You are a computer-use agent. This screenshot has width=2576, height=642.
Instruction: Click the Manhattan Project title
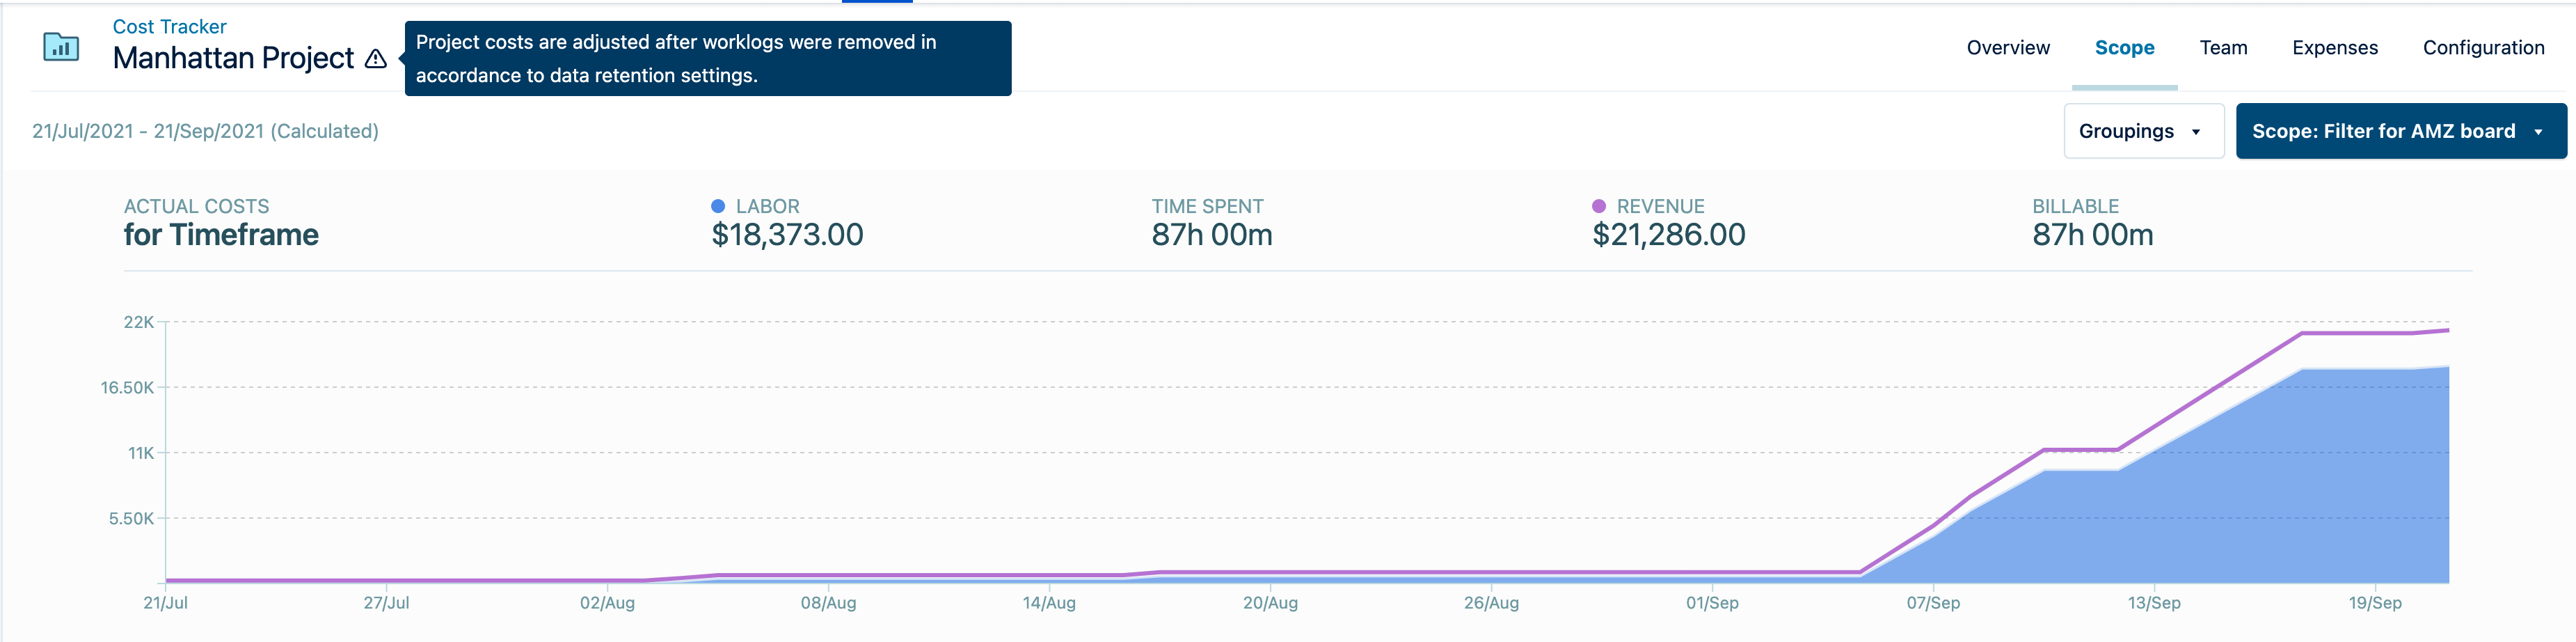233,59
